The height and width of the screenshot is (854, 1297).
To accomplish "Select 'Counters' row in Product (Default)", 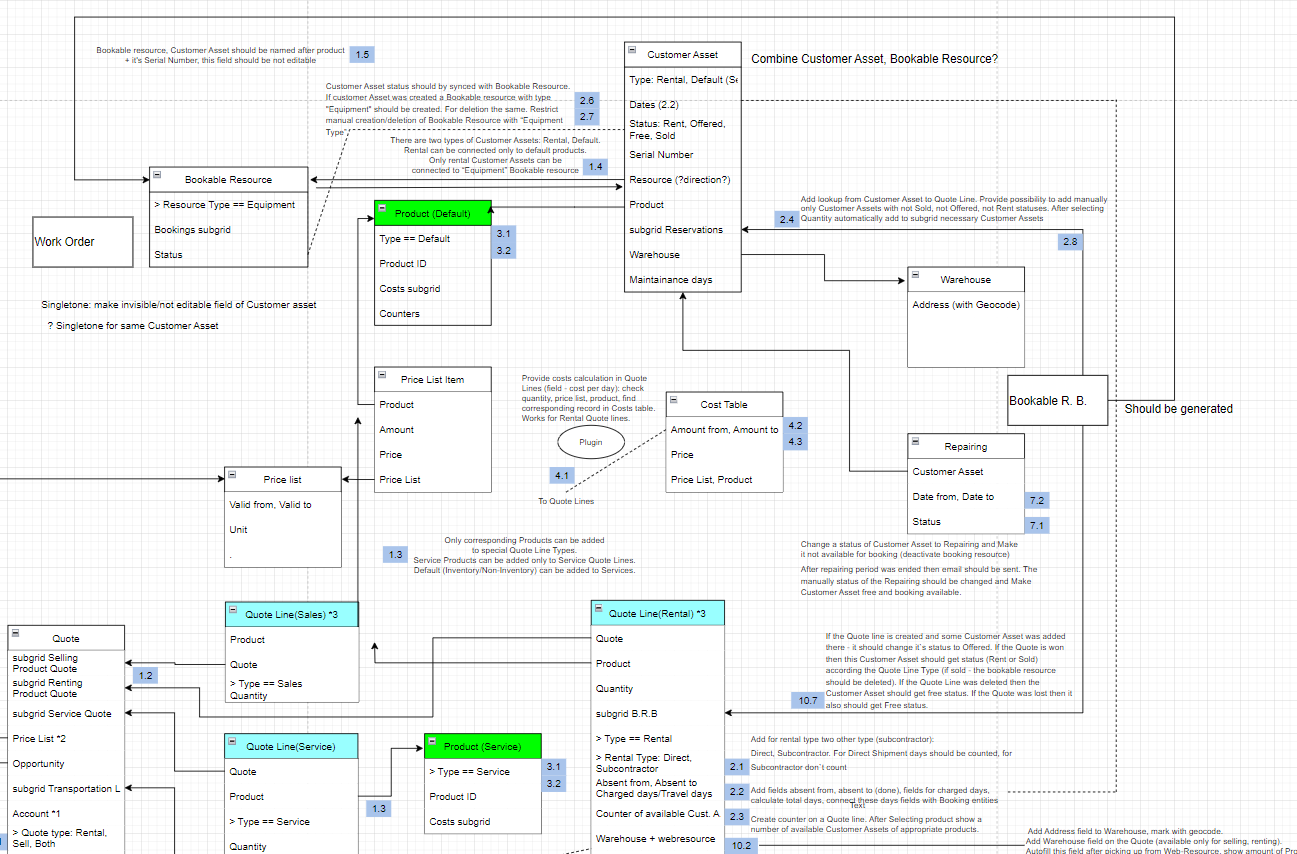I will (433, 314).
